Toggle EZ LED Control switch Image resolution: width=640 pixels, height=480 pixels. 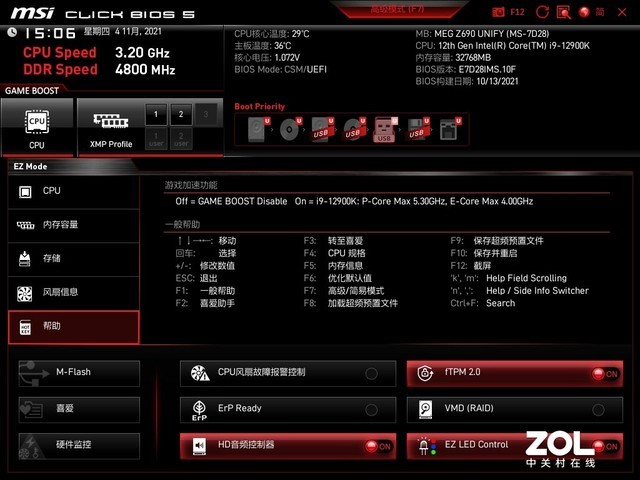(605, 446)
